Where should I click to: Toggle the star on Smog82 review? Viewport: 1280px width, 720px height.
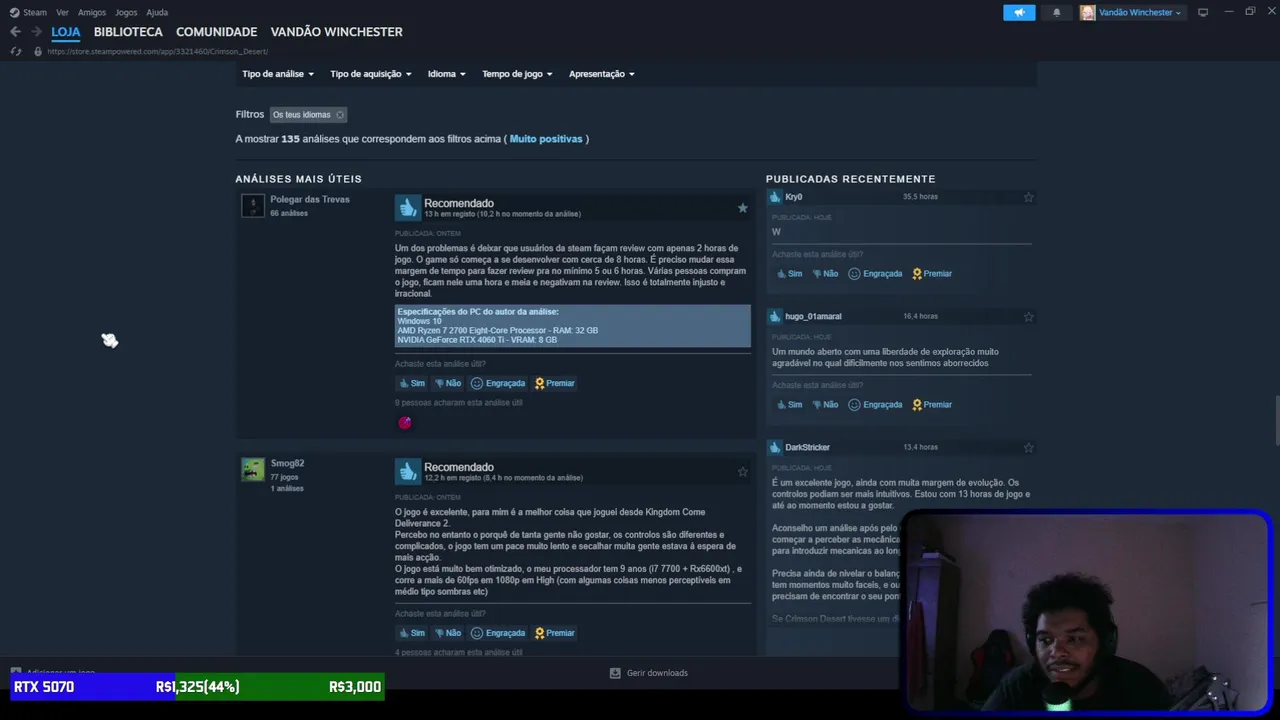point(742,472)
